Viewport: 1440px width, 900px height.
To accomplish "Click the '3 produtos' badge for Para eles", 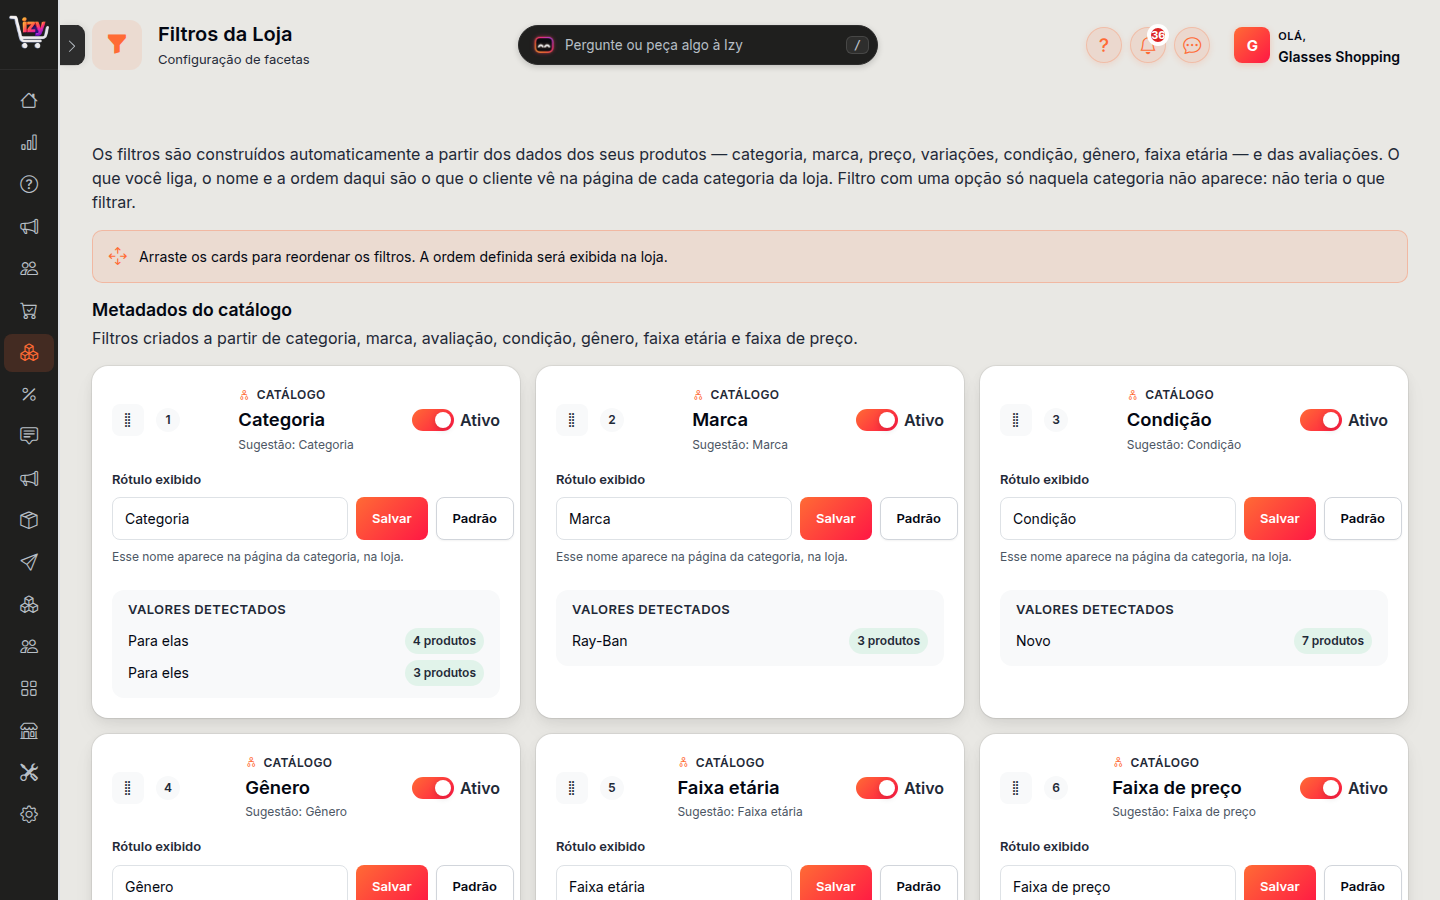I will tap(445, 673).
